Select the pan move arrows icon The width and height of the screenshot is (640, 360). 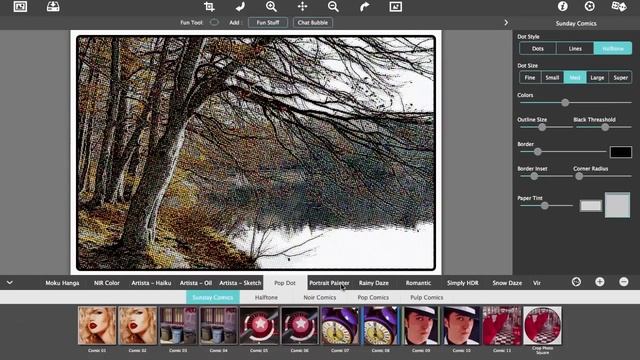click(302, 6)
